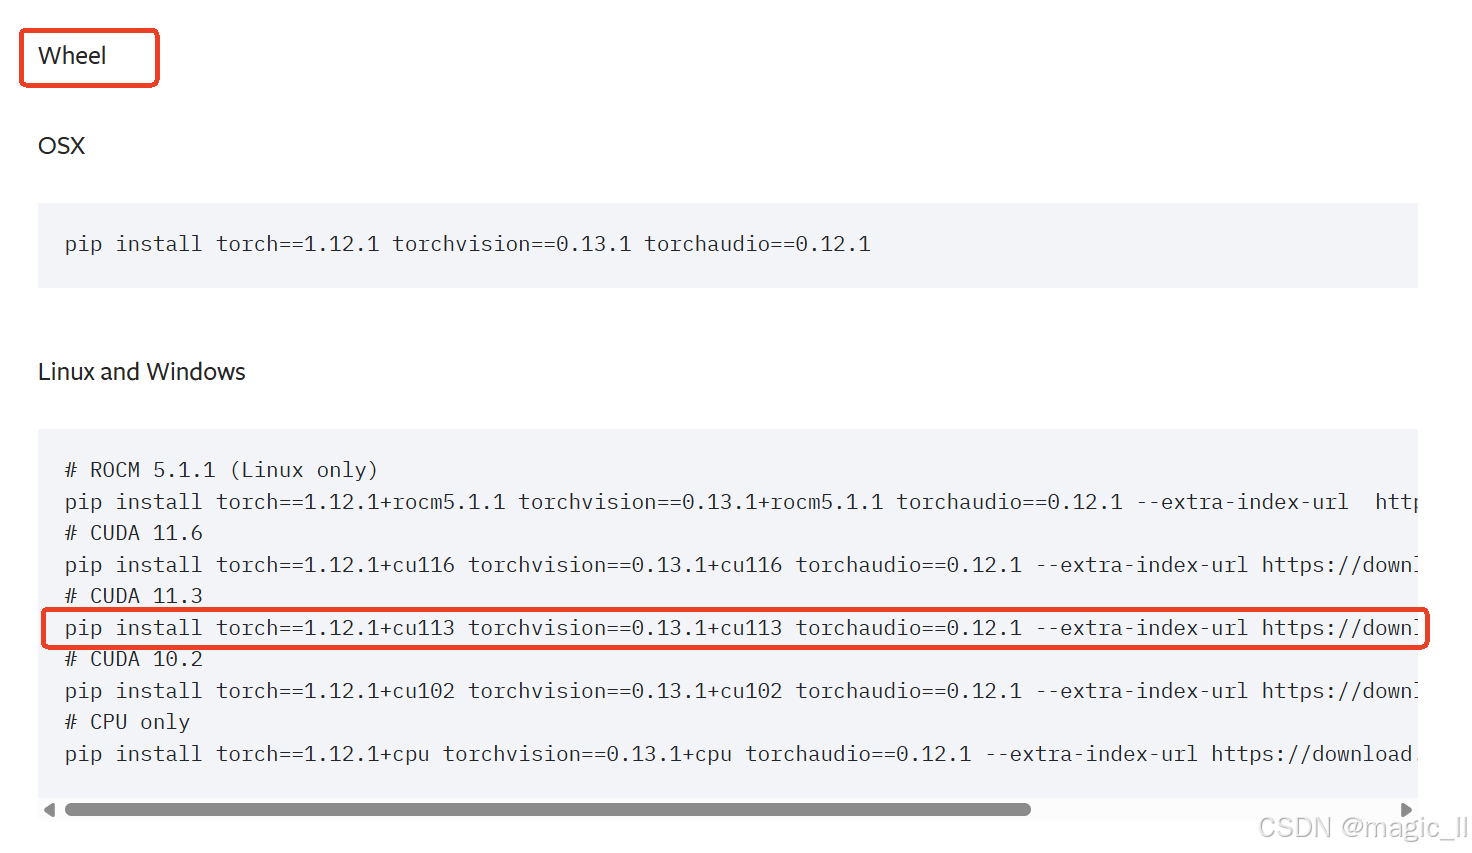Viewport: 1472px width, 853px height.
Task: Click the OSX heading
Action: (x=61, y=146)
